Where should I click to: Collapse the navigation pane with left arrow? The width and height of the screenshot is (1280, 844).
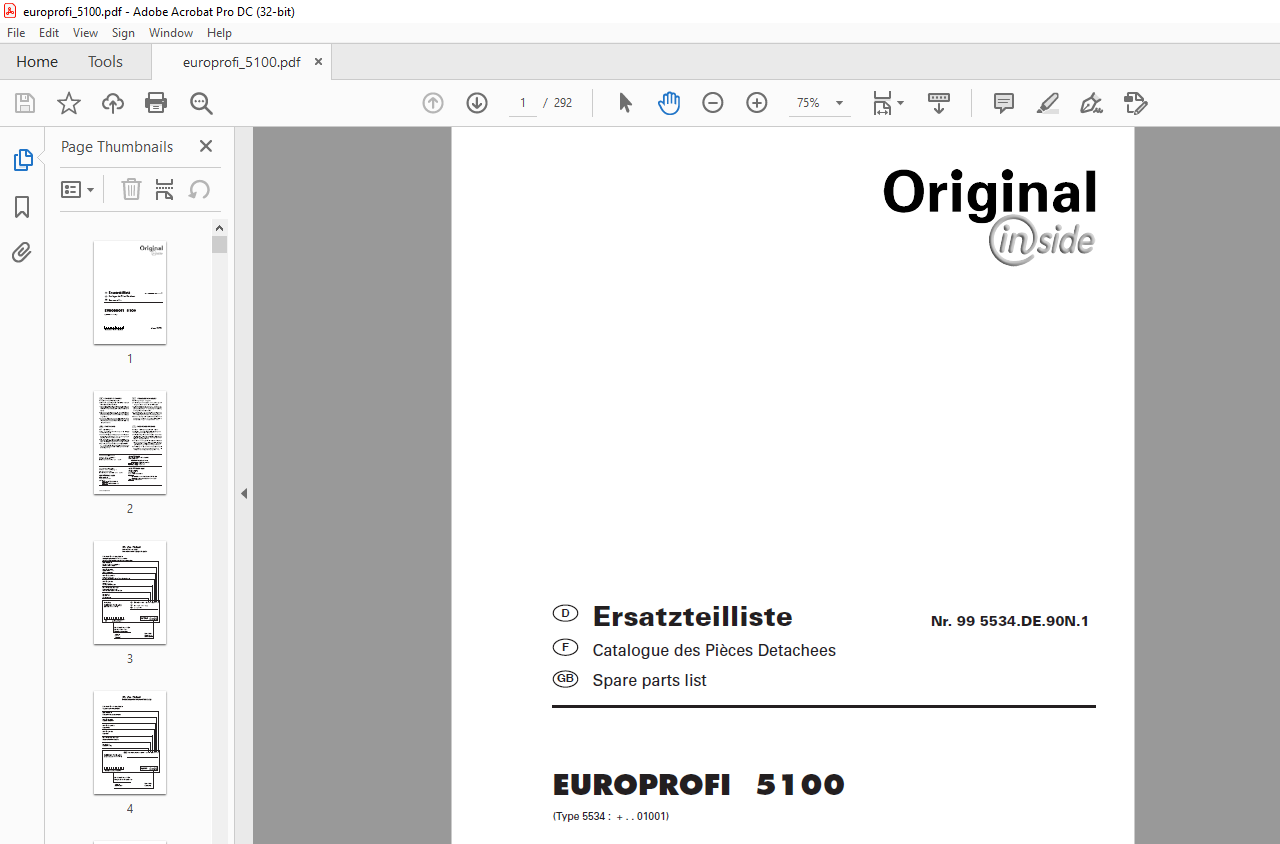coord(244,493)
